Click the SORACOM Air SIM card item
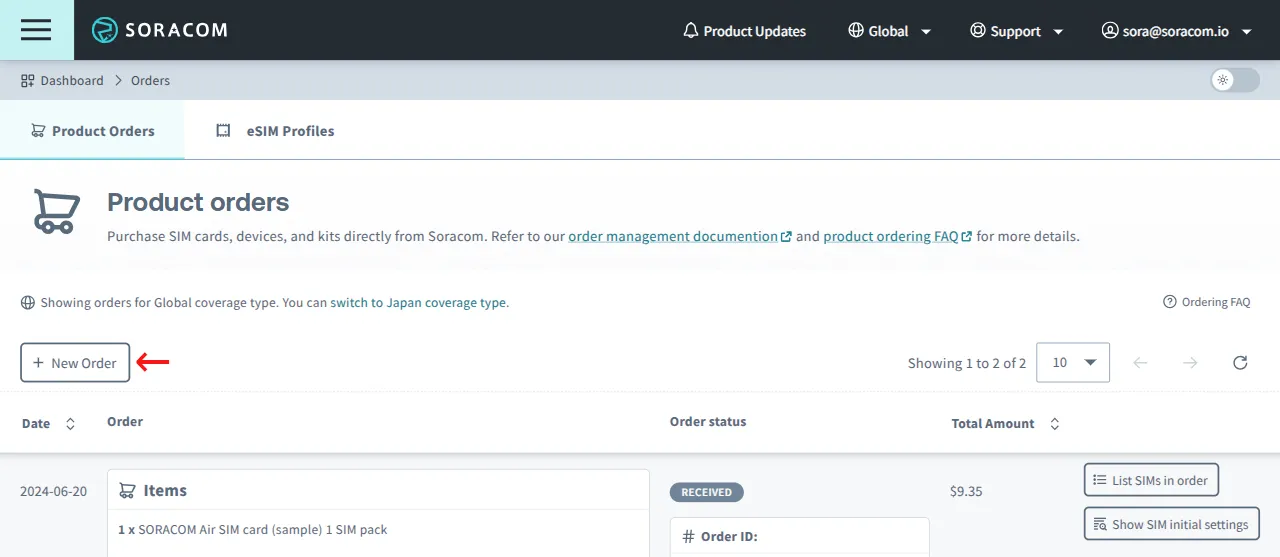 [x=253, y=529]
